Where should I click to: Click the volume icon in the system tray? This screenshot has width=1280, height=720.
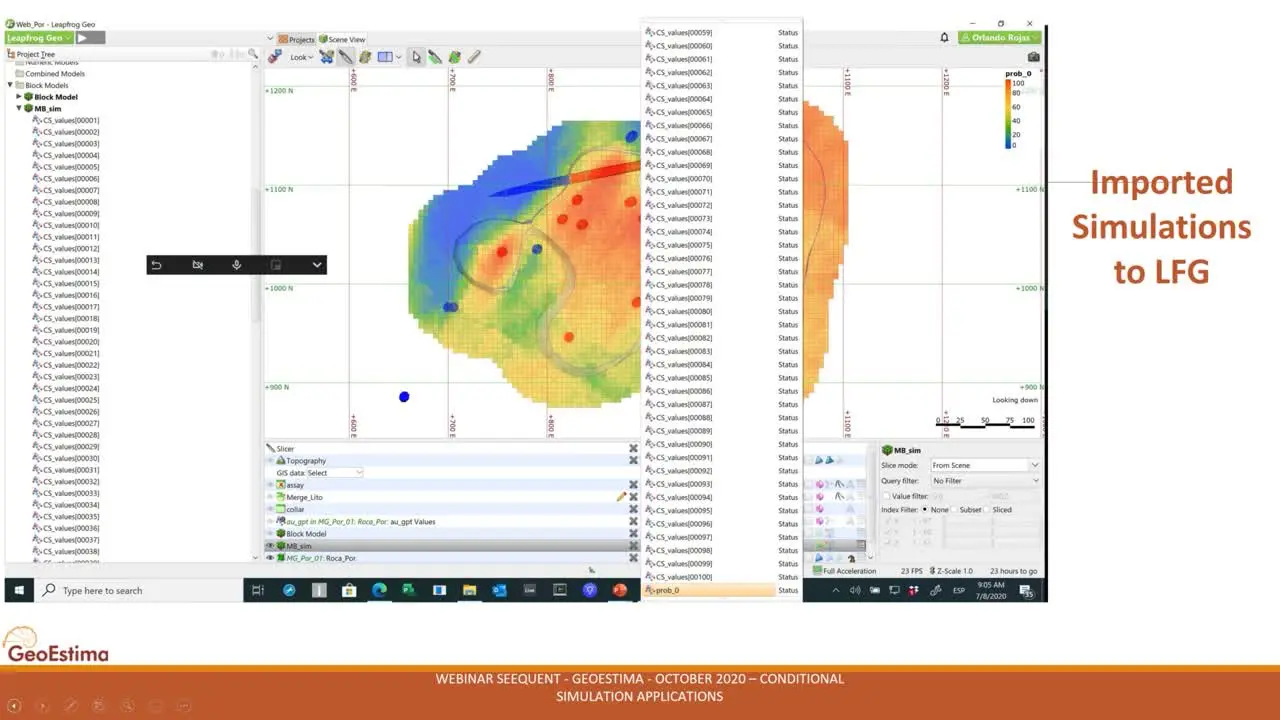pos(855,590)
